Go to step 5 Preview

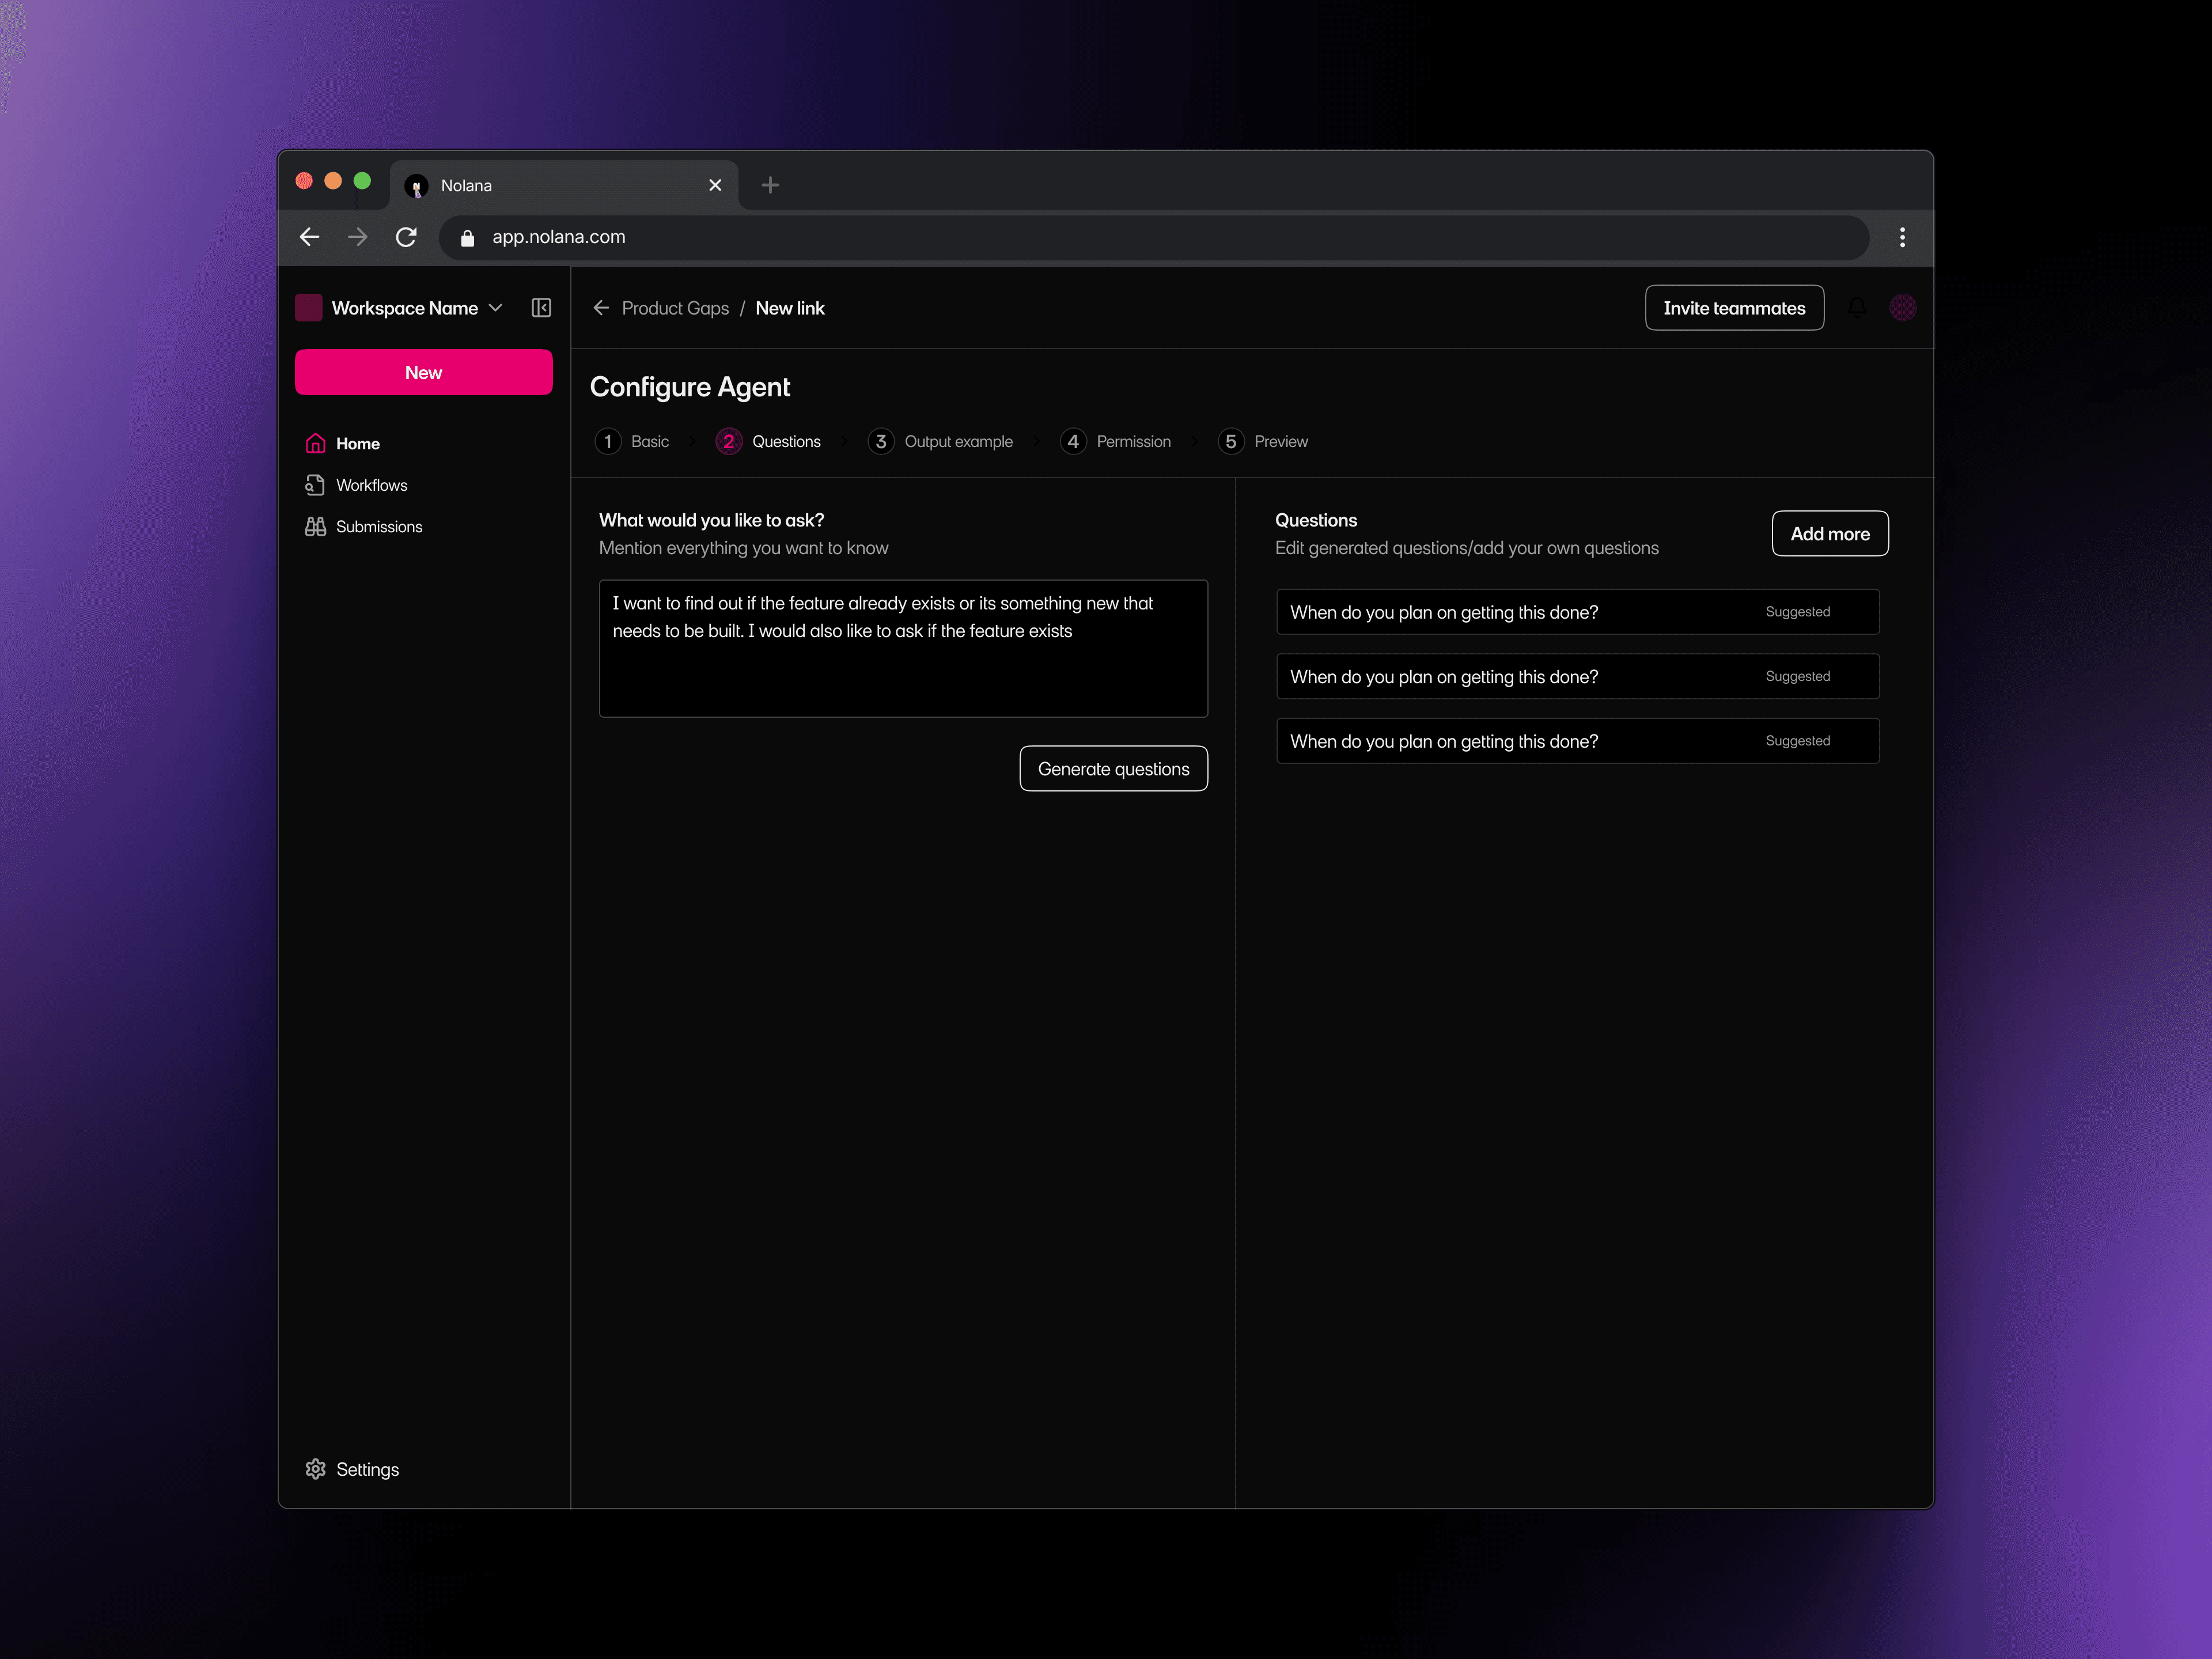1262,441
